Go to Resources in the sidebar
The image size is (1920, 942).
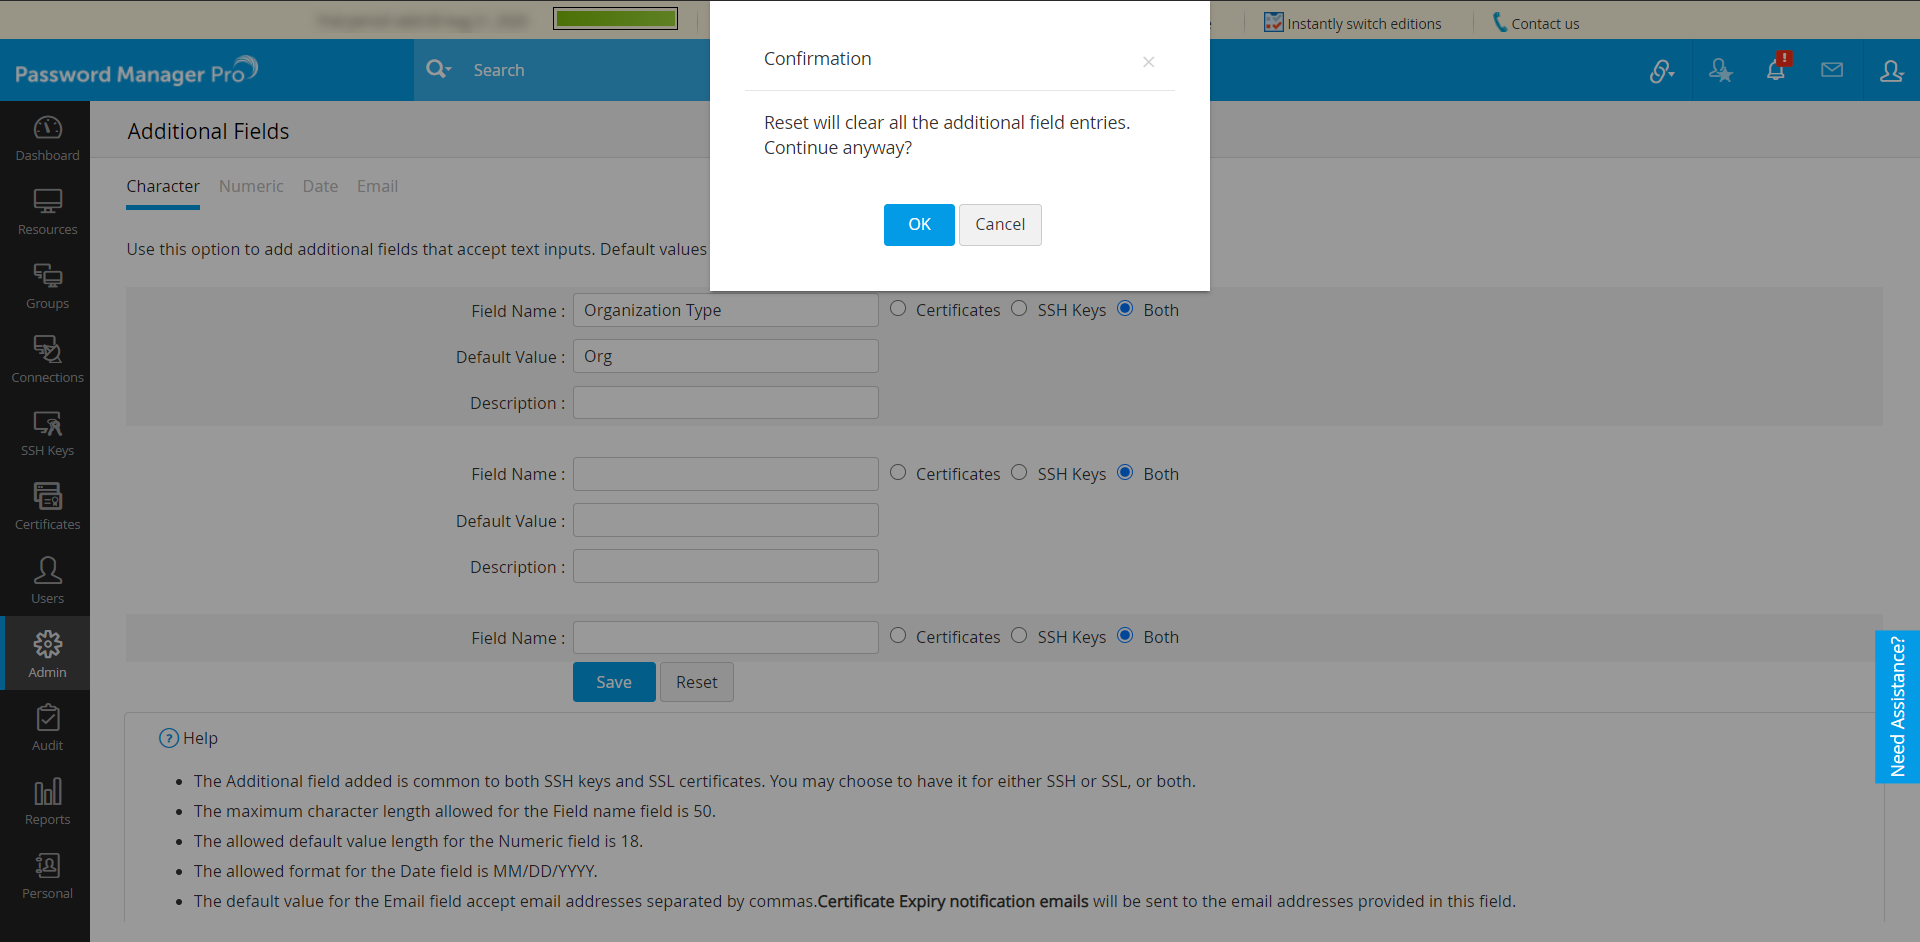click(47, 212)
